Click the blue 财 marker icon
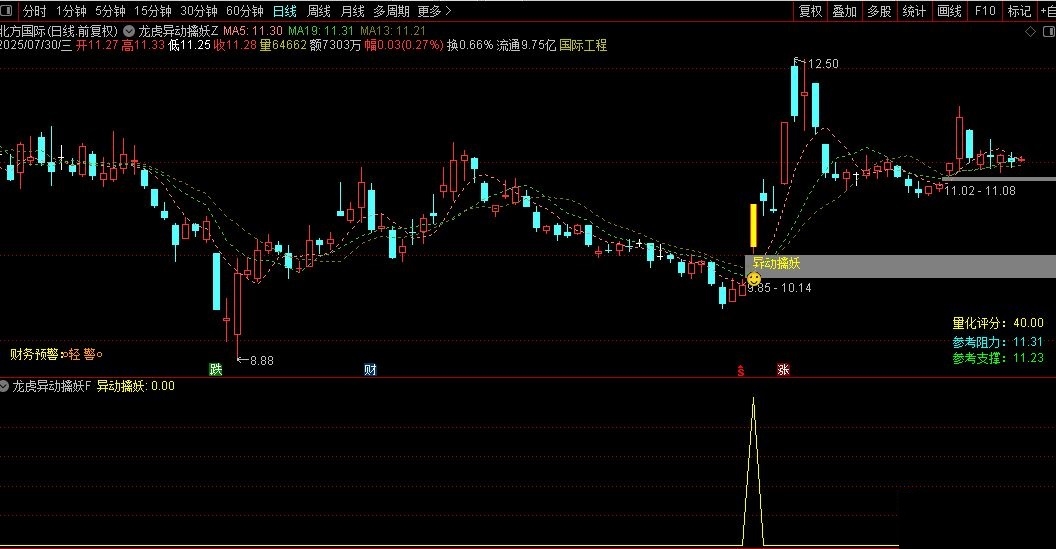The width and height of the screenshot is (1056, 549). click(x=370, y=369)
